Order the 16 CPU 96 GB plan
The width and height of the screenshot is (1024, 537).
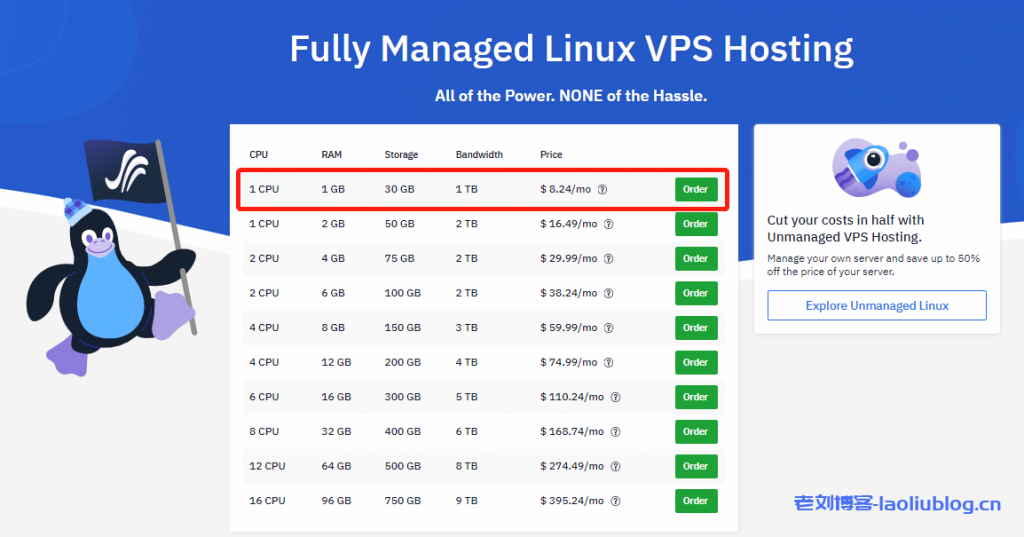[x=696, y=501]
